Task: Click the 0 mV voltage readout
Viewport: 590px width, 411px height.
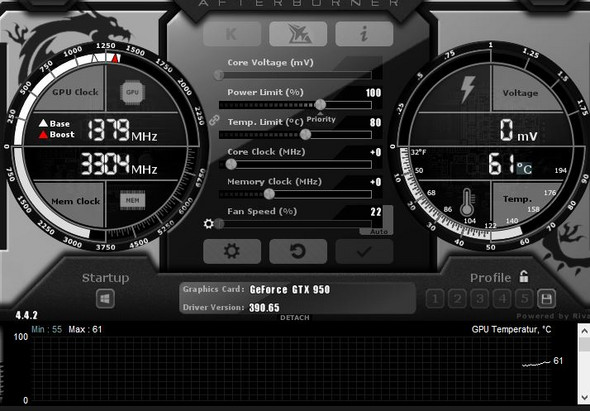Action: coord(519,131)
